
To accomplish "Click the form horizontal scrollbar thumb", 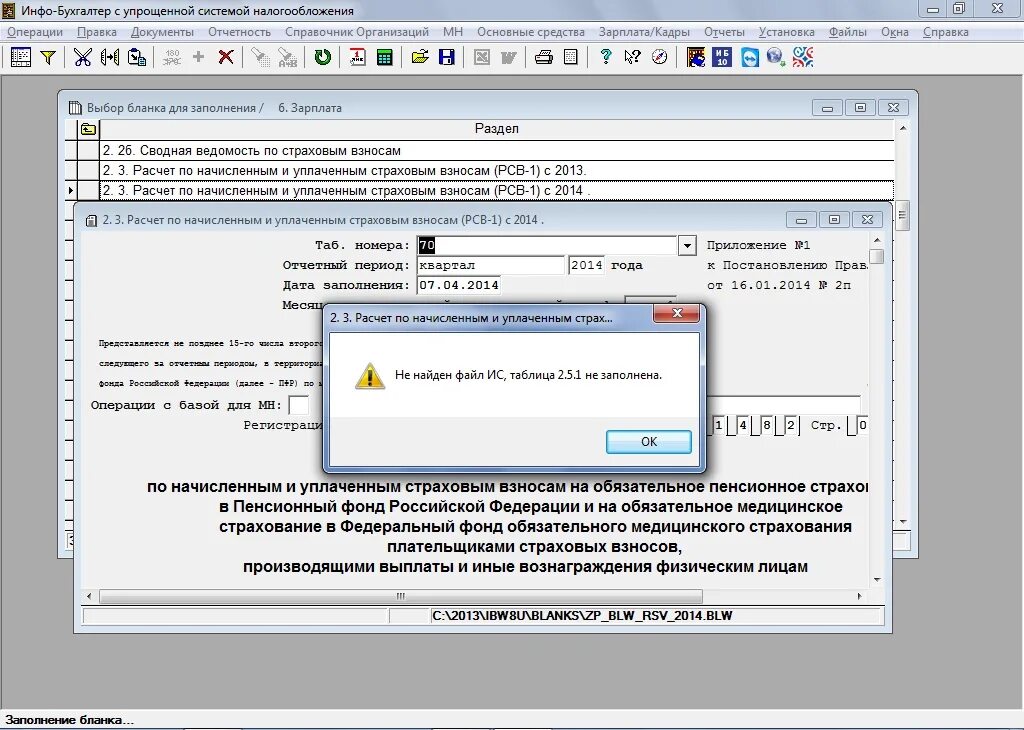I will [400, 596].
